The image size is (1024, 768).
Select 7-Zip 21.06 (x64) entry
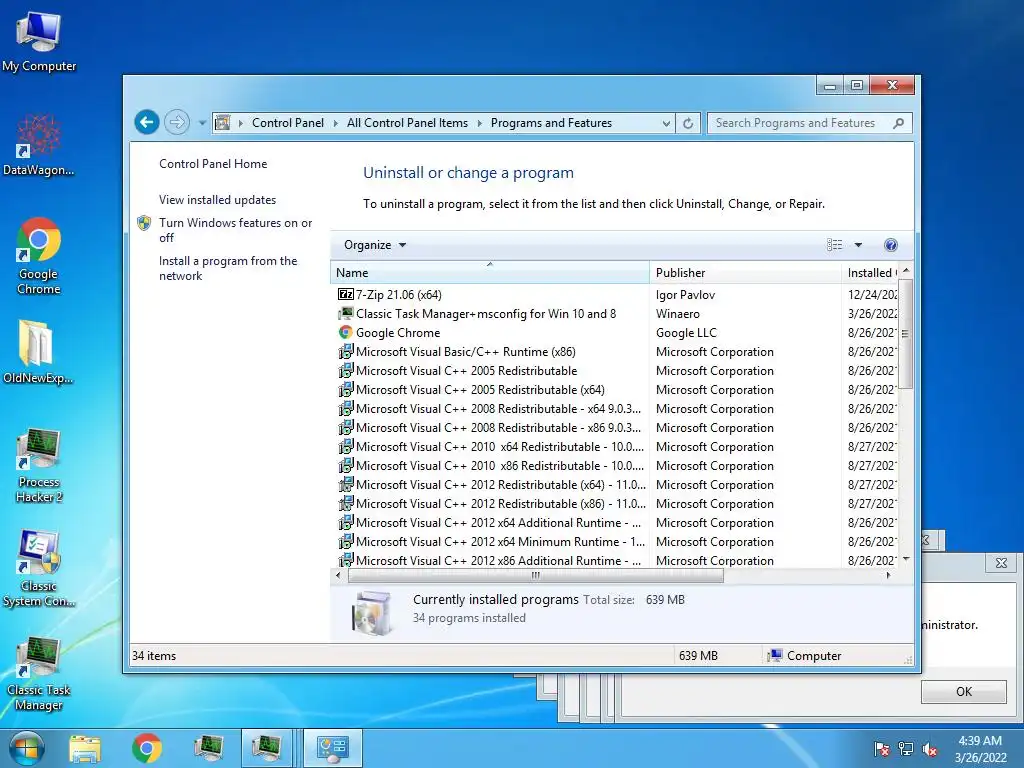pyautogui.click(x=398, y=295)
